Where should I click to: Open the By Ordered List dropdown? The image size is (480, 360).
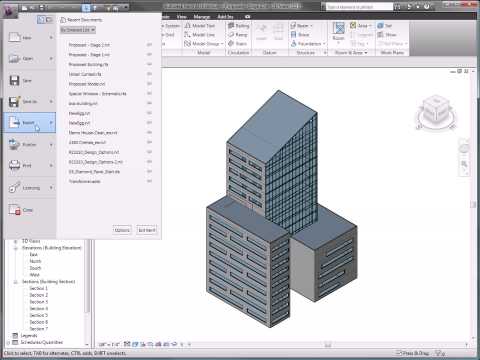click(78, 30)
